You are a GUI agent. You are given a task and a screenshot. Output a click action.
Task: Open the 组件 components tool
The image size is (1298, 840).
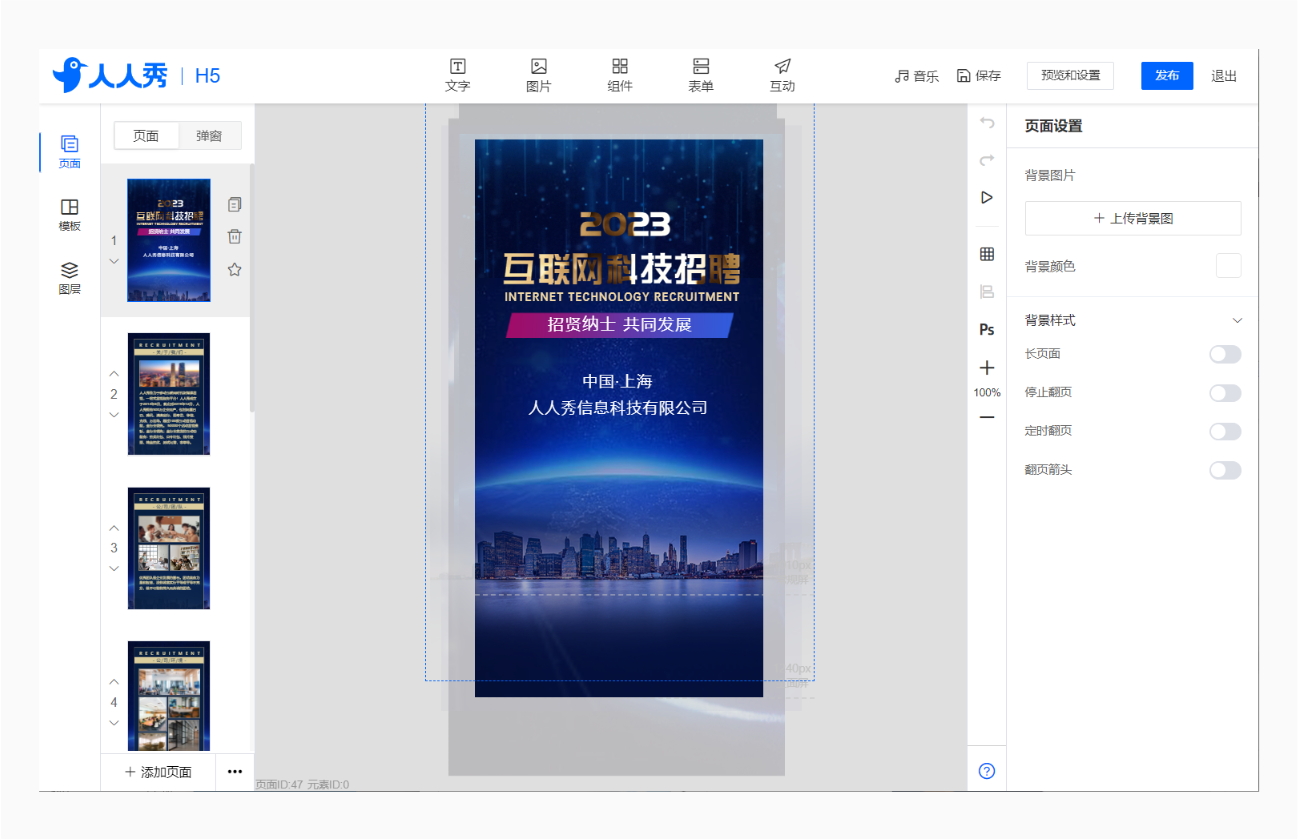pos(620,75)
